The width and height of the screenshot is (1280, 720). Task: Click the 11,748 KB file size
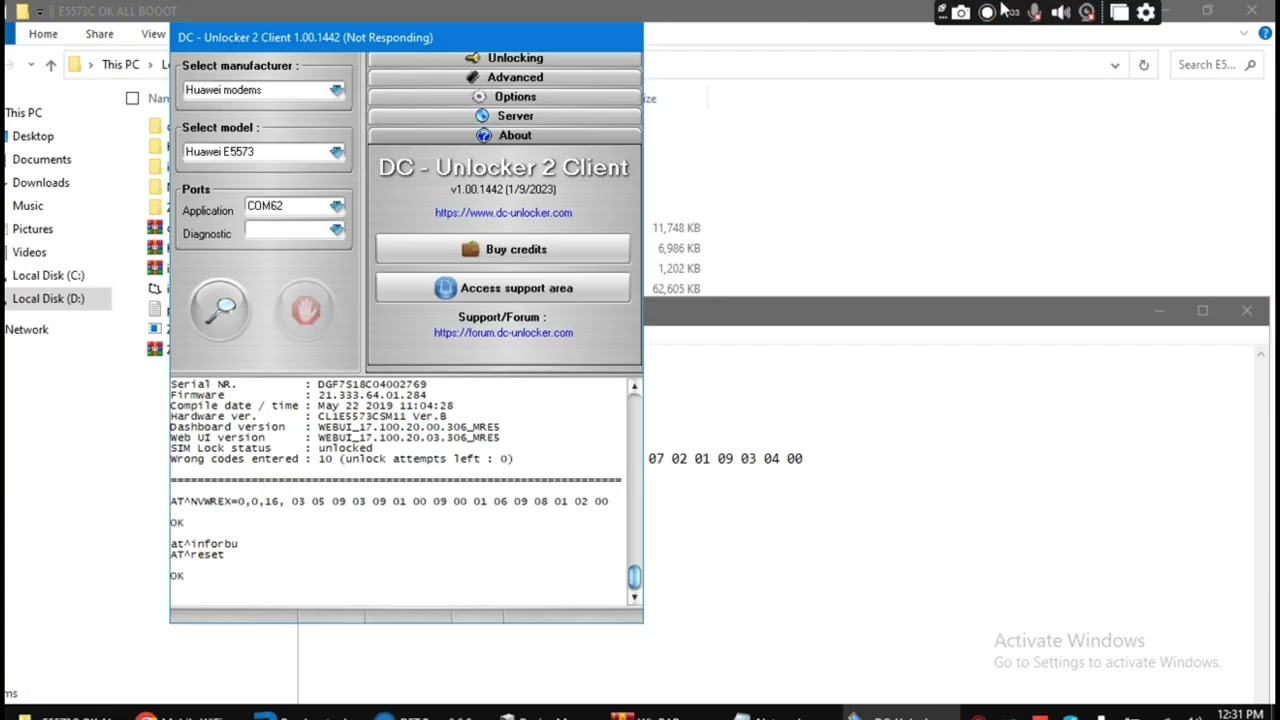[677, 228]
